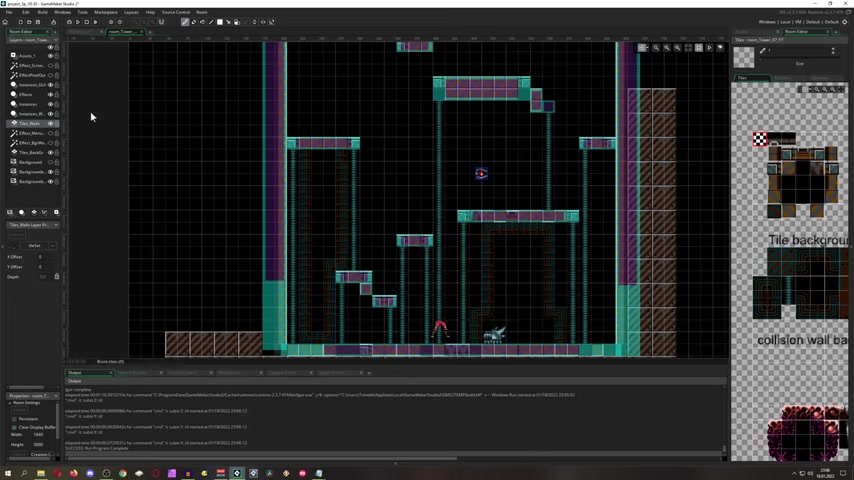Screen dimensions: 854x480
Task: Toggle room grid snapping in the canvas
Action: click(642, 48)
